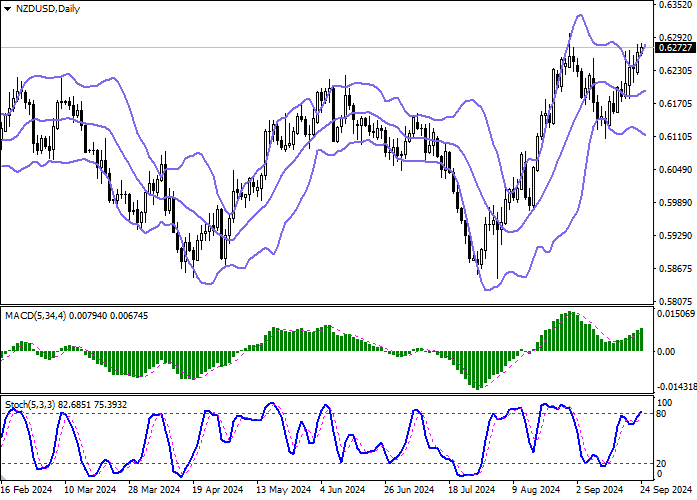697x500 pixels.
Task: Click the 0.62305 price scale value
Action: [x=675, y=71]
